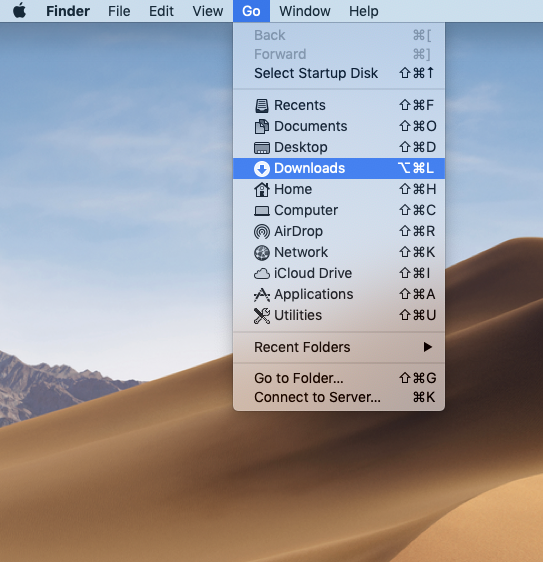Click the Back menu item
The width and height of the screenshot is (543, 562).
coord(339,35)
